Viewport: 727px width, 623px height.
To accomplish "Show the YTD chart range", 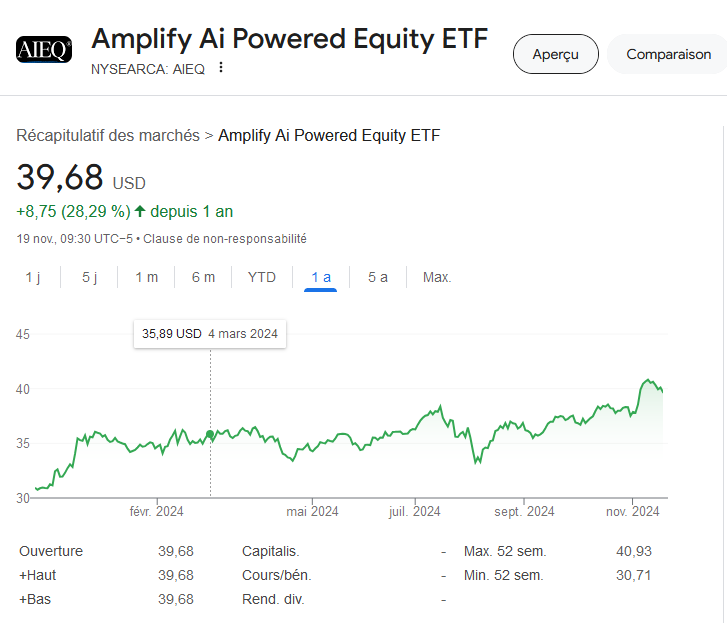I will pyautogui.click(x=262, y=277).
